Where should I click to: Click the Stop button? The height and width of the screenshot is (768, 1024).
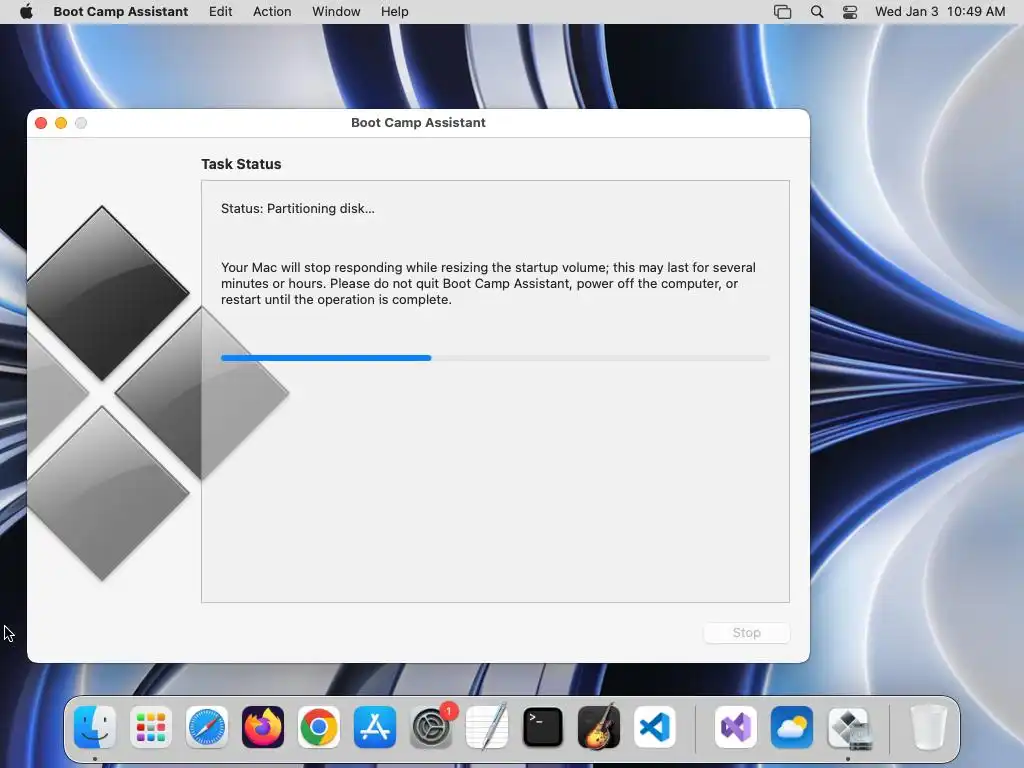[746, 633]
